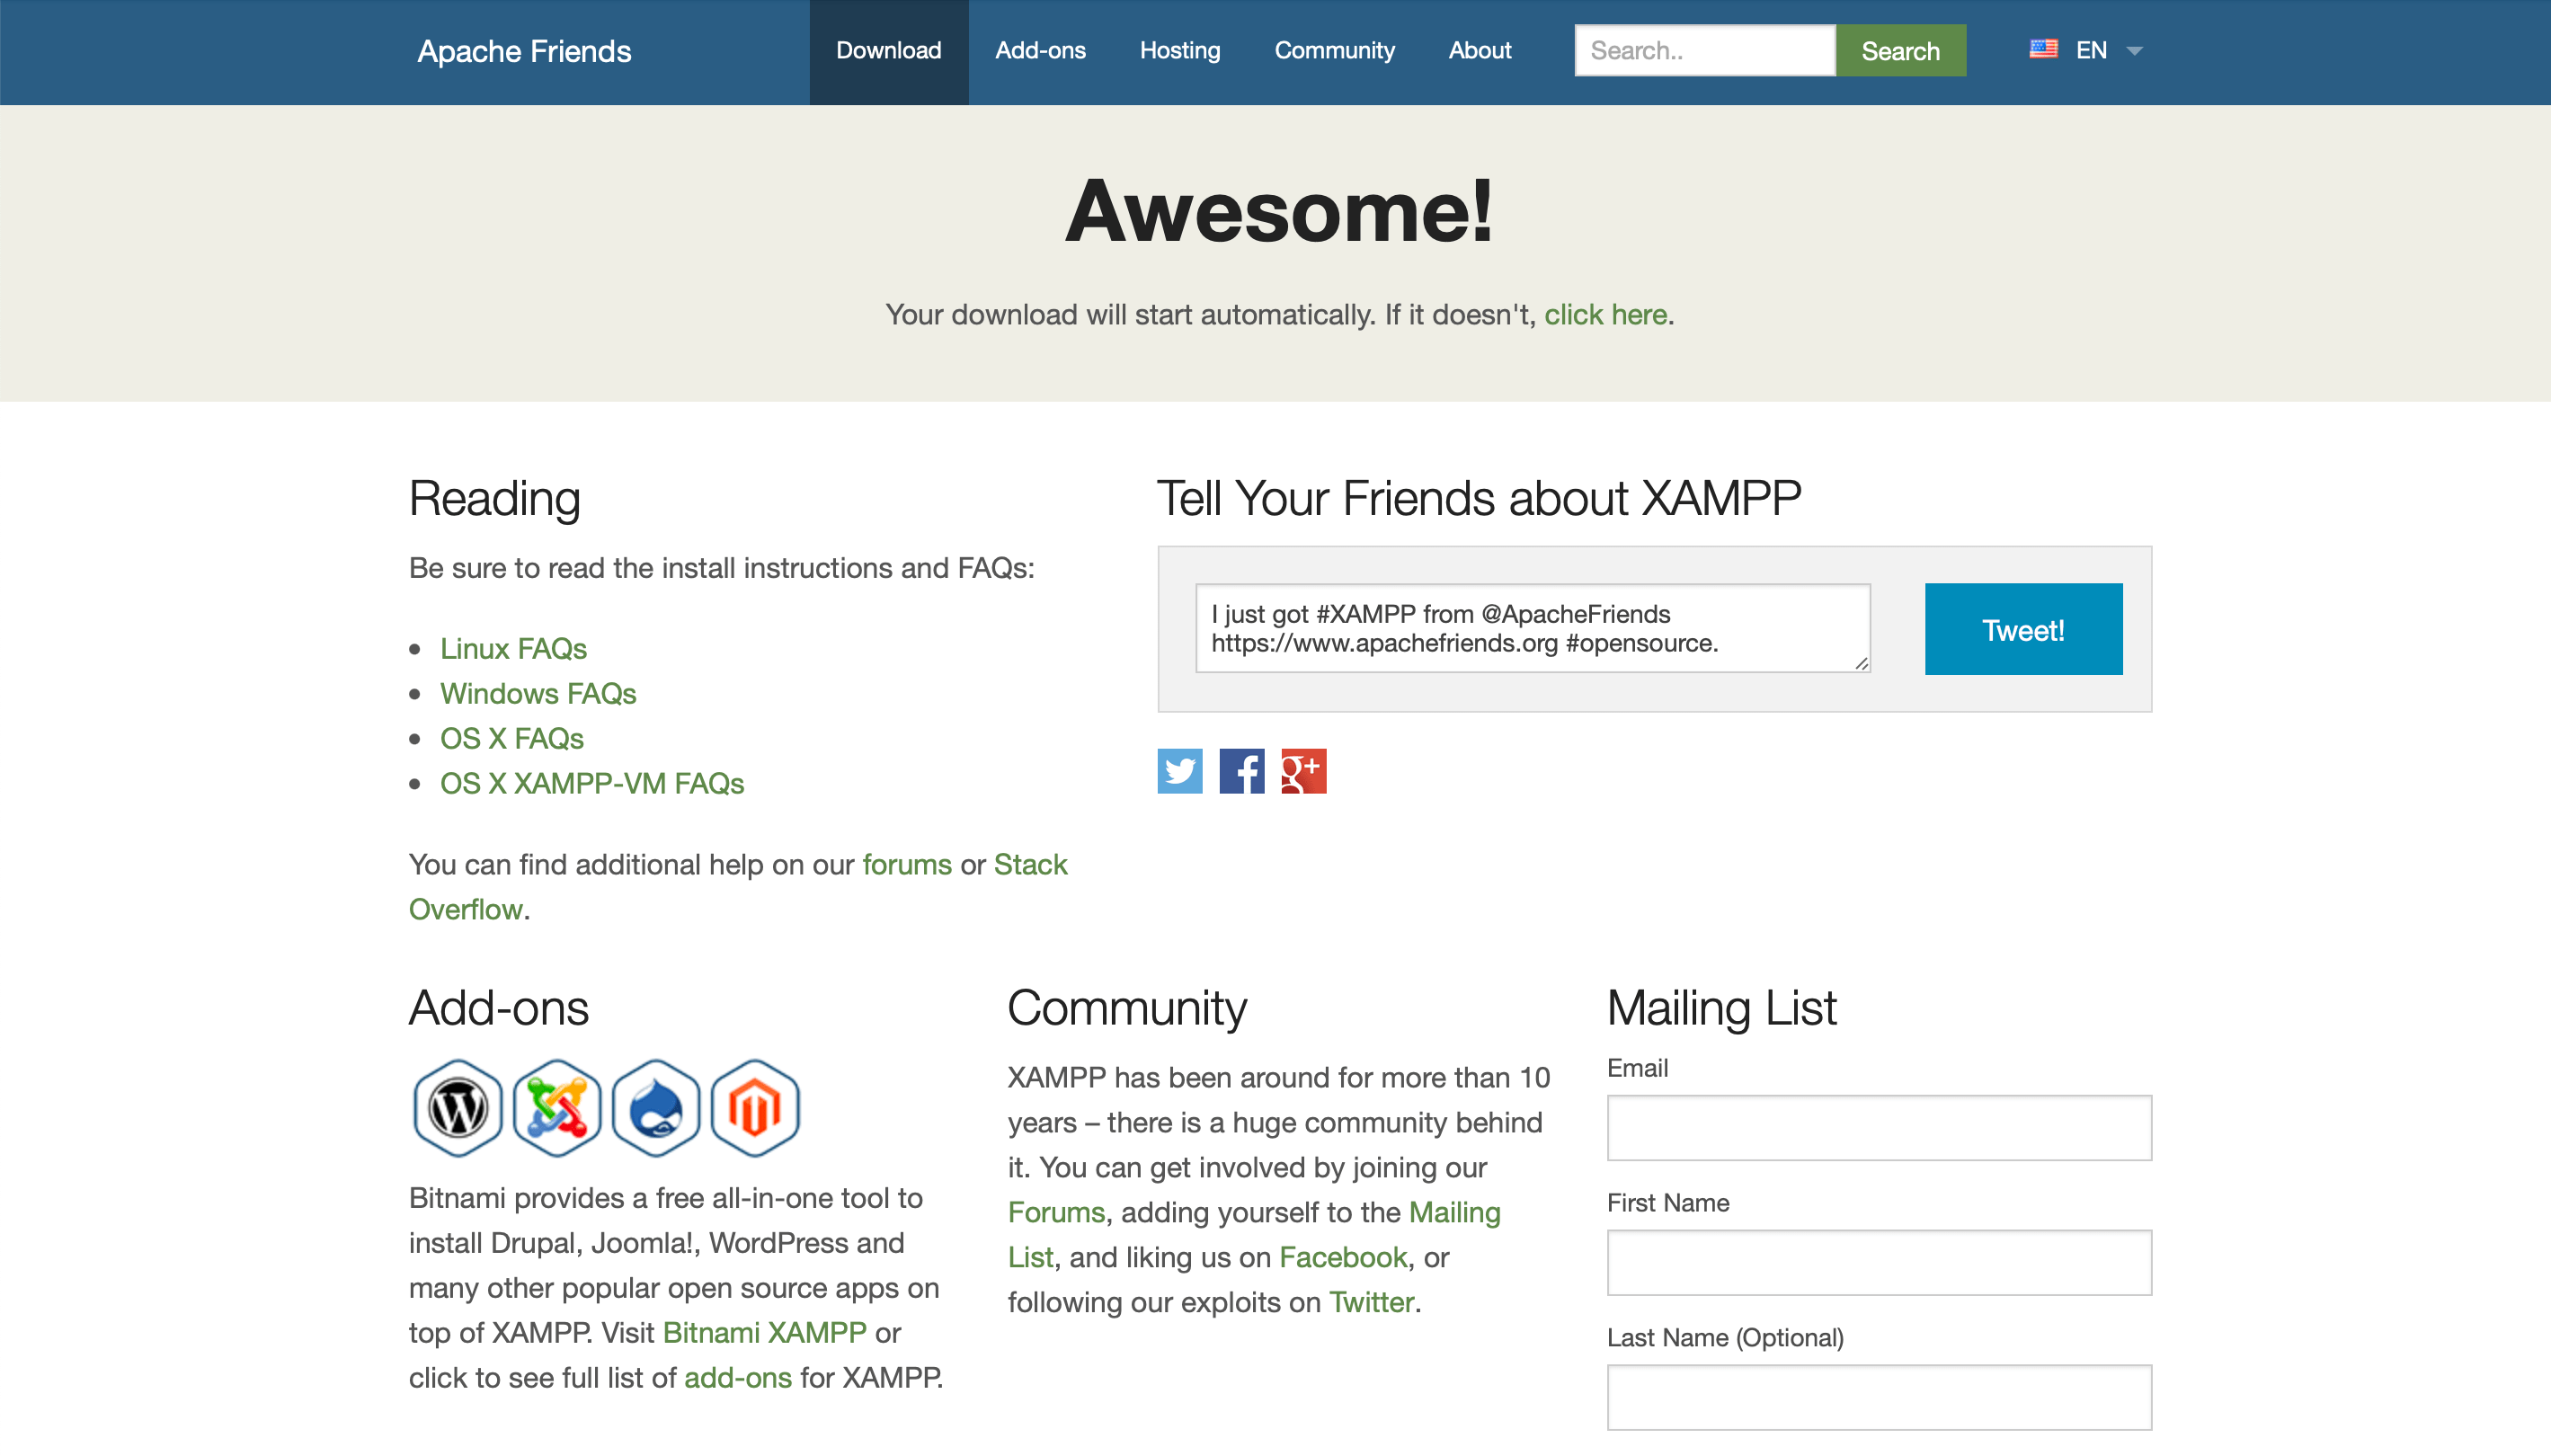Viewport: 2551px width, 1456px height.
Task: Click inside the tweet message textarea
Action: tap(1532, 628)
